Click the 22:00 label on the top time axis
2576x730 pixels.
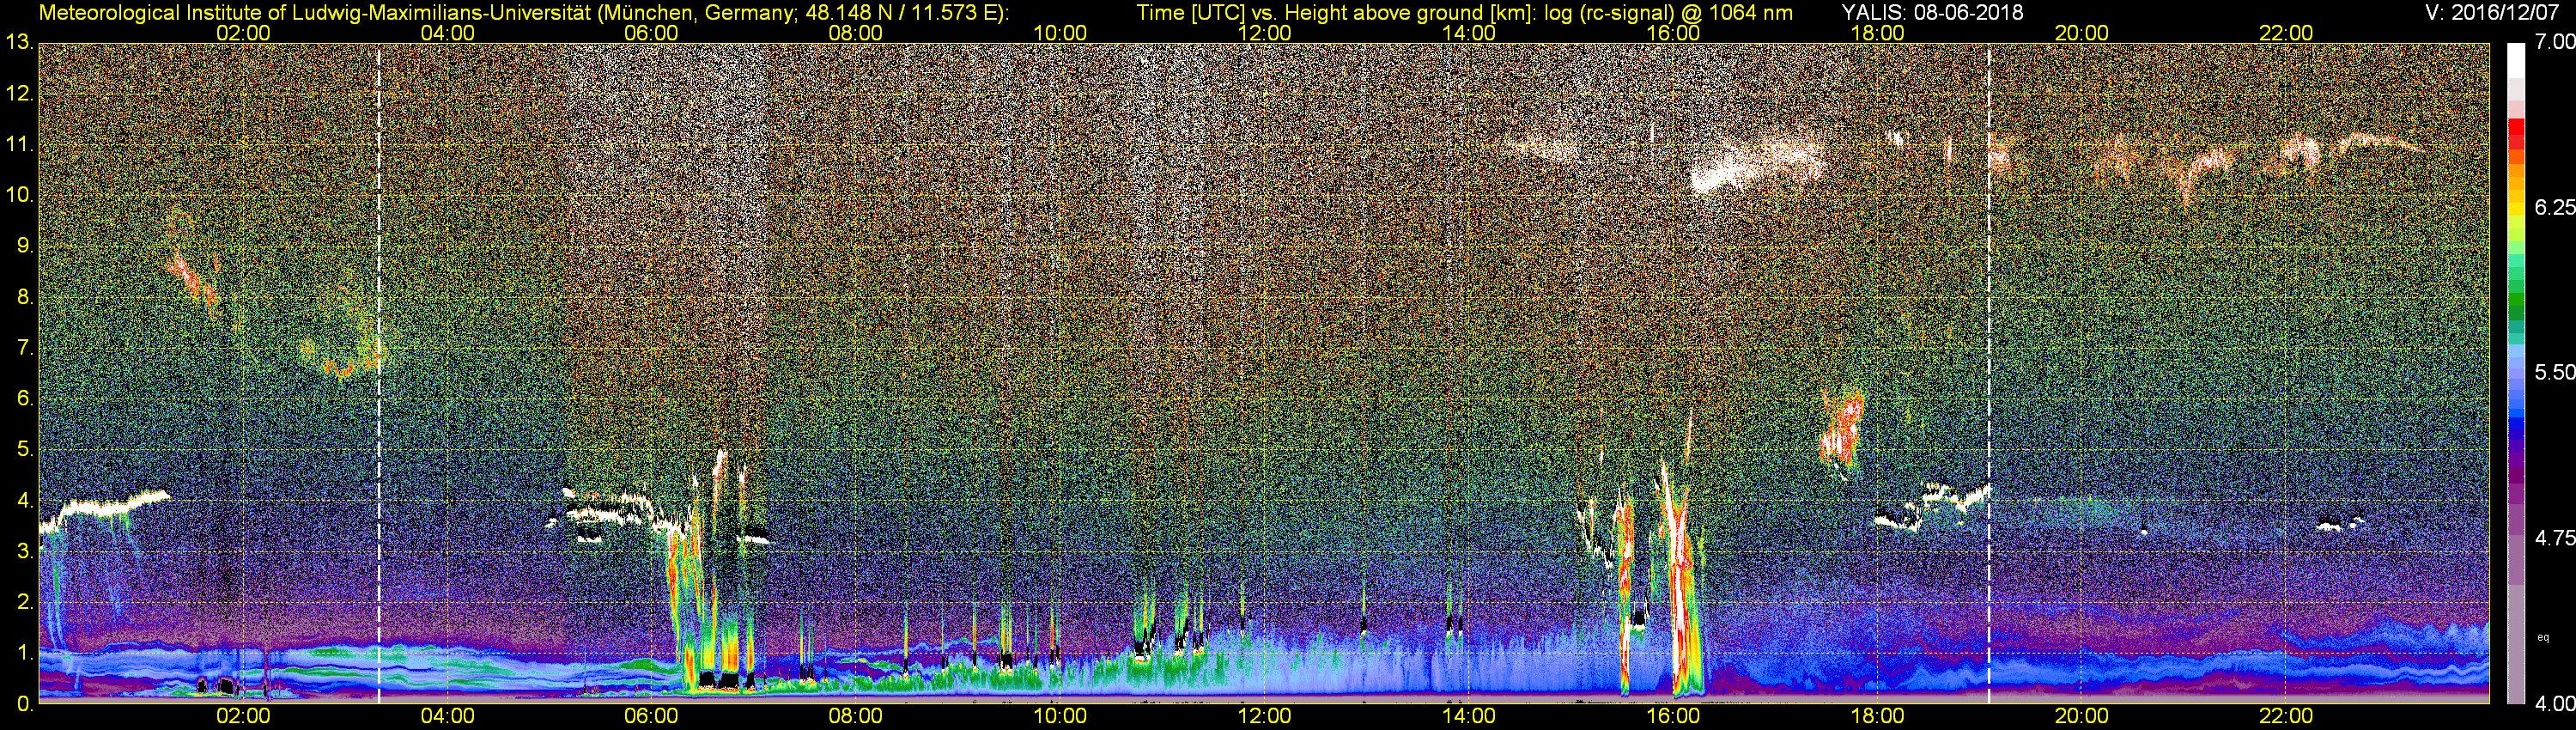[x=2286, y=33]
